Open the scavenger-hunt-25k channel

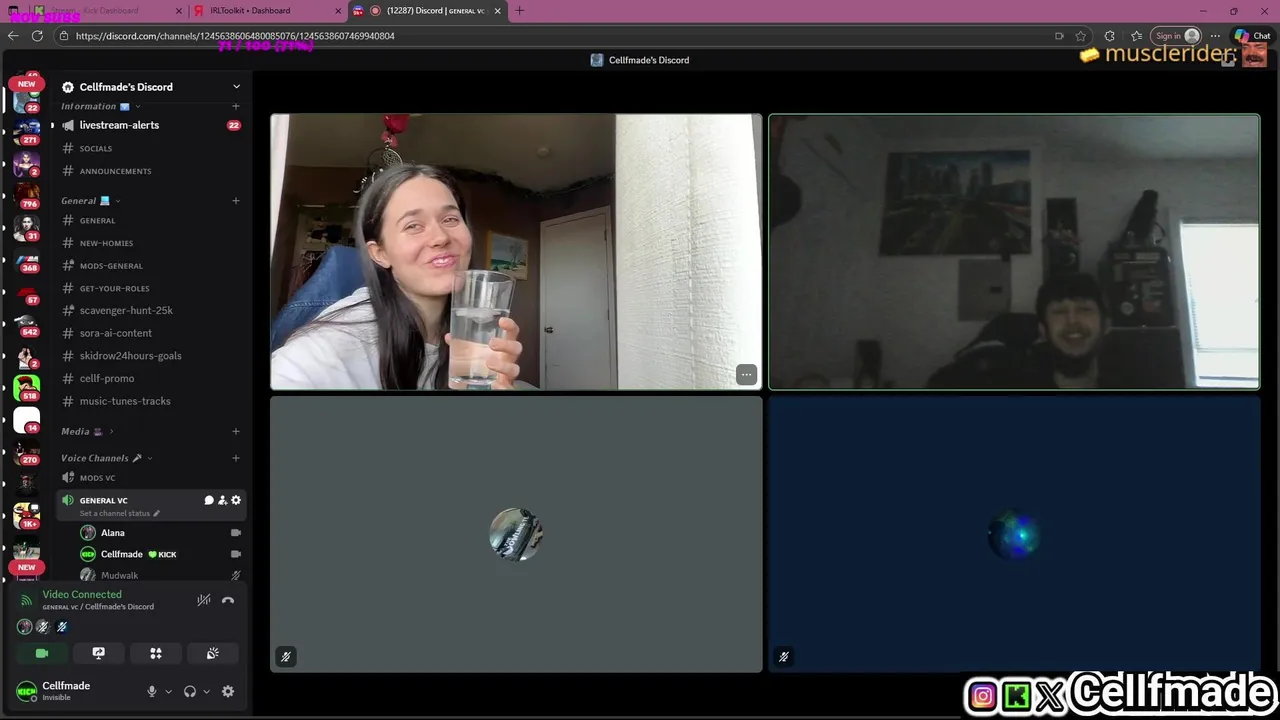click(x=150, y=310)
